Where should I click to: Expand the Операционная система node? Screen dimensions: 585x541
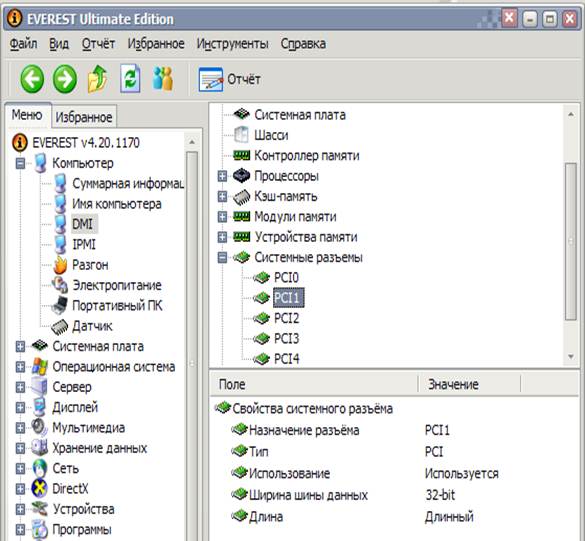(21, 367)
